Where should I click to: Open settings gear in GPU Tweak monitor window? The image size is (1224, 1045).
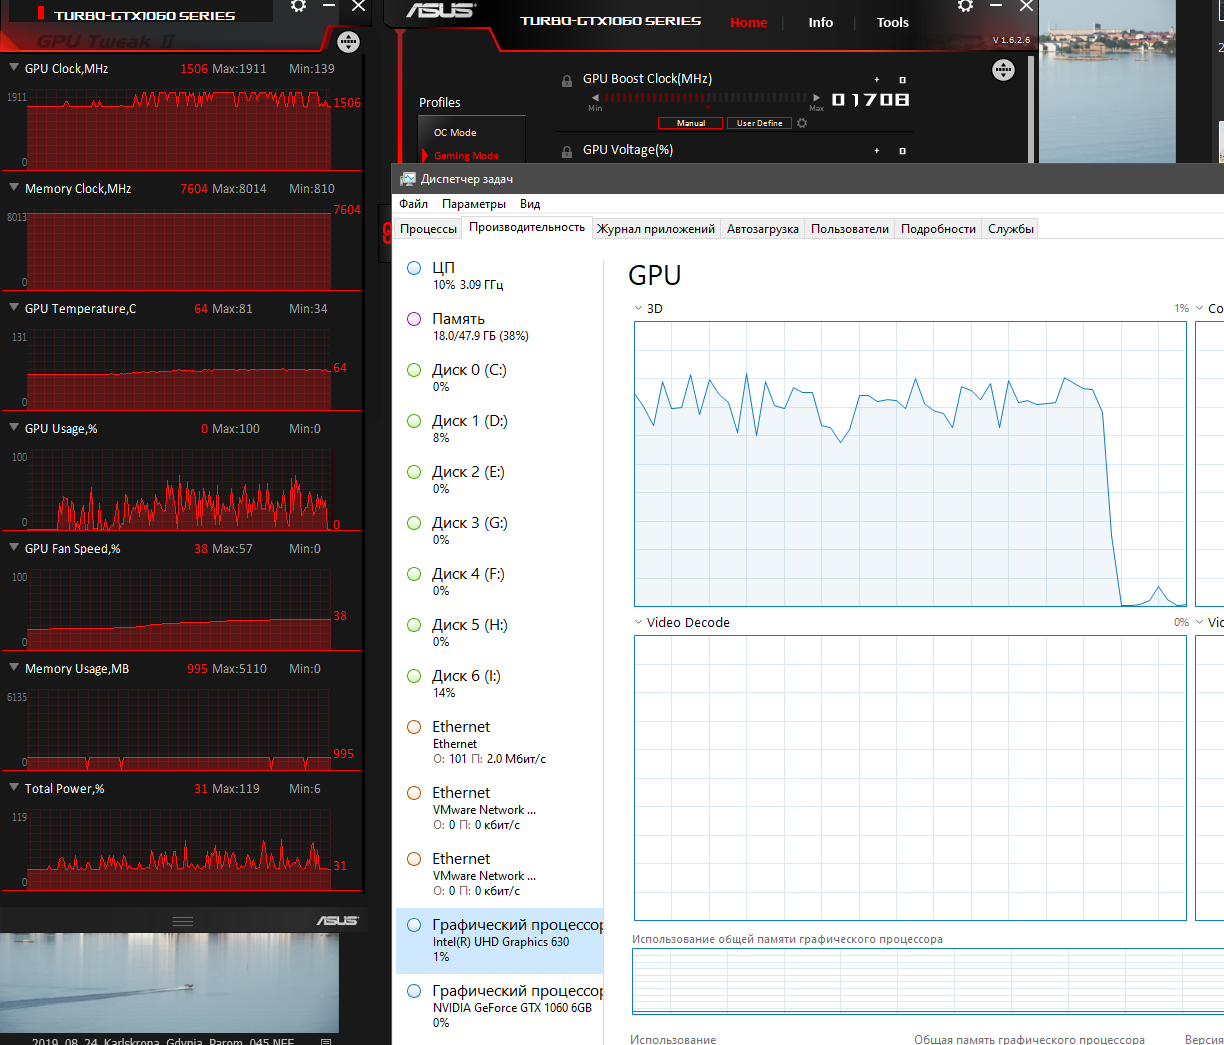[x=298, y=6]
